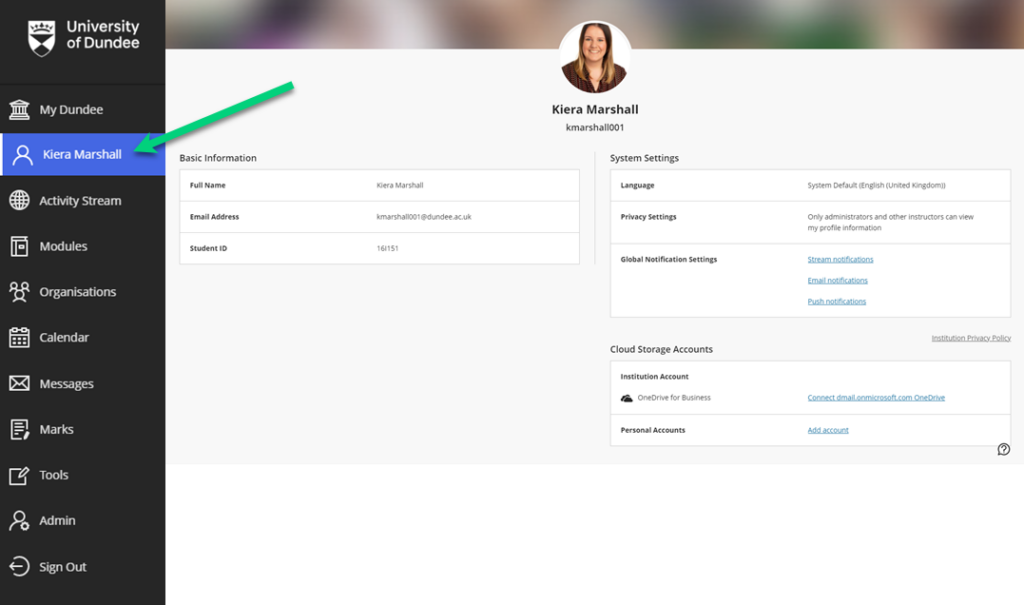
Task: Click the Cloud Storage Accounts heading
Action: (x=662, y=350)
